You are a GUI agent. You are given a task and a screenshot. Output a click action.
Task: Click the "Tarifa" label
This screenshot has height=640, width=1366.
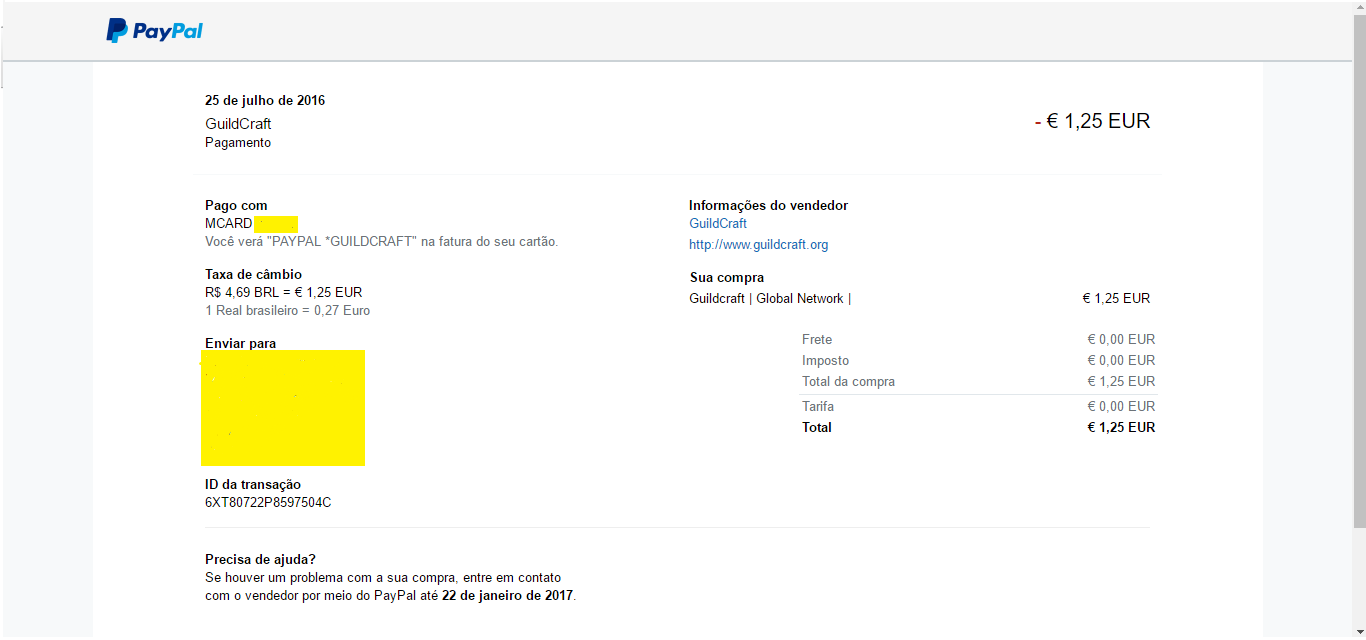[x=818, y=407]
